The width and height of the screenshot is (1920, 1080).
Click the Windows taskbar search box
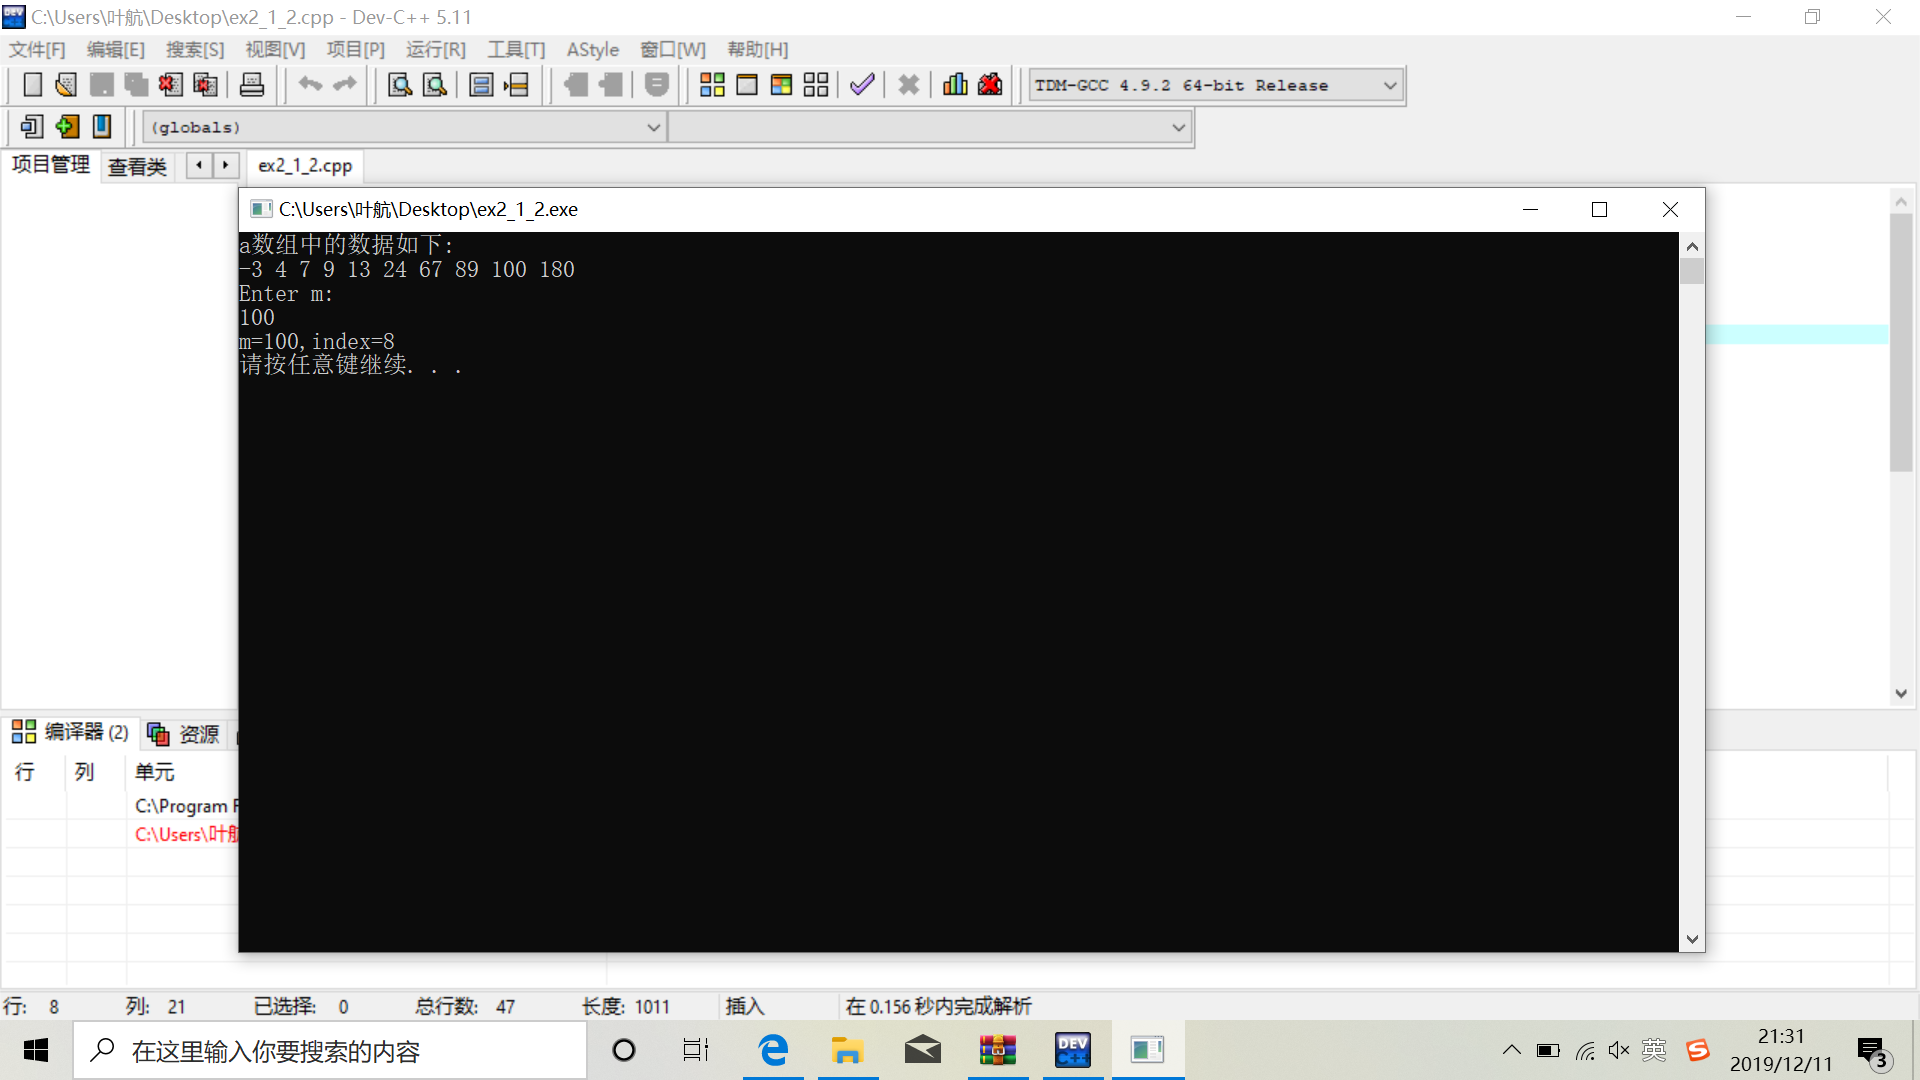(330, 1051)
